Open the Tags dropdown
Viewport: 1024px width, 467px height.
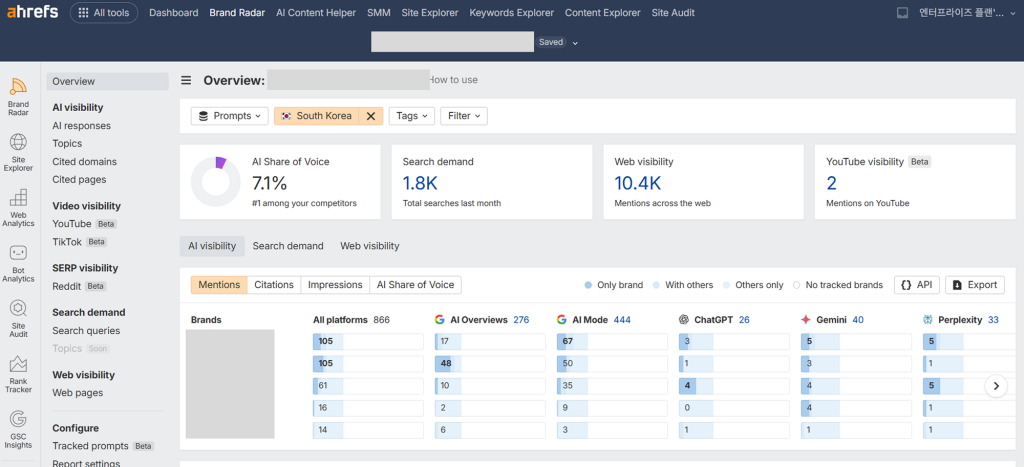pyautogui.click(x=411, y=116)
